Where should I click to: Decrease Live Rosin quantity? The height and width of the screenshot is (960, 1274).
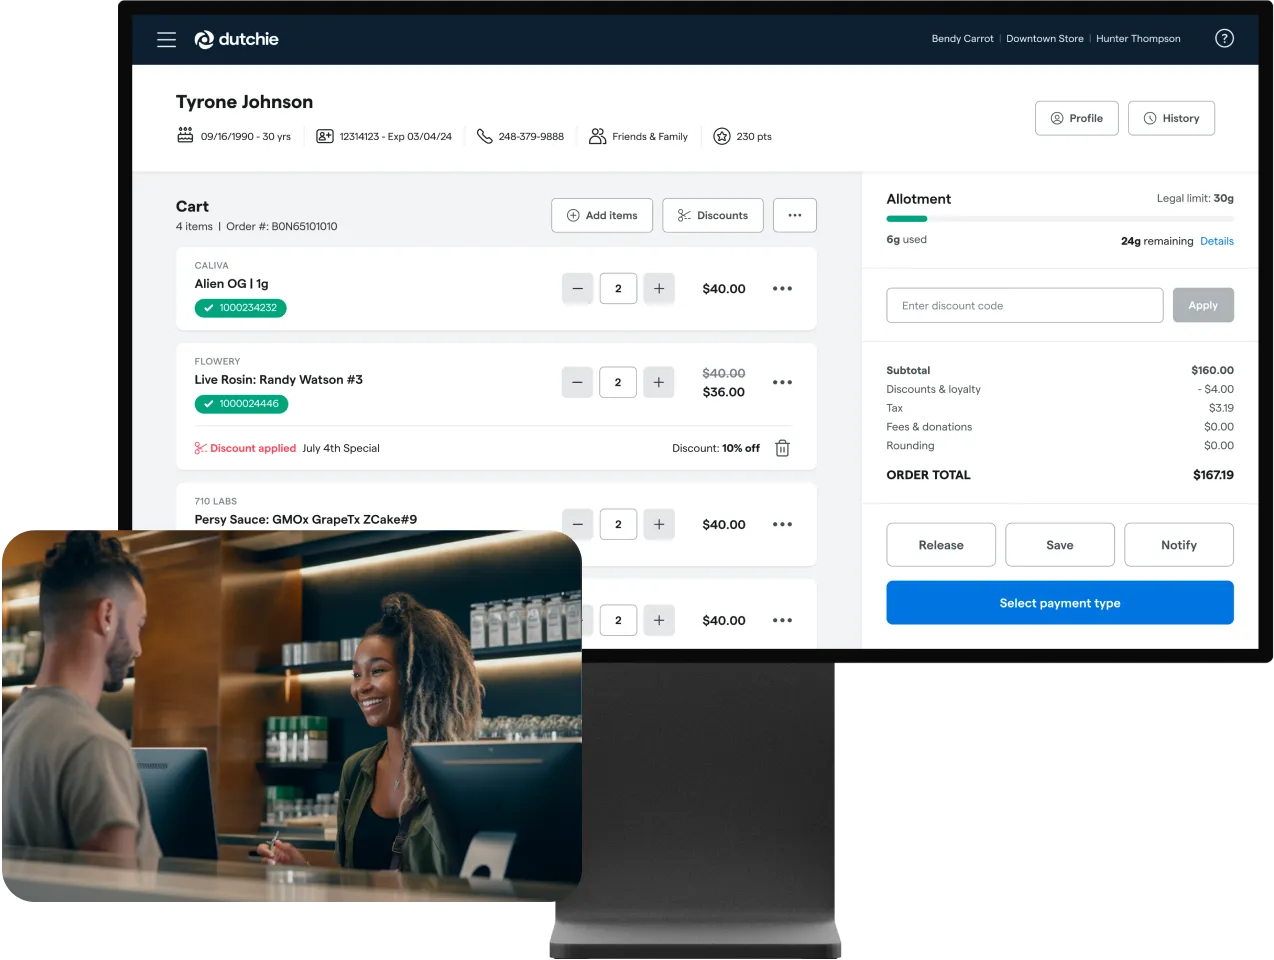(577, 382)
